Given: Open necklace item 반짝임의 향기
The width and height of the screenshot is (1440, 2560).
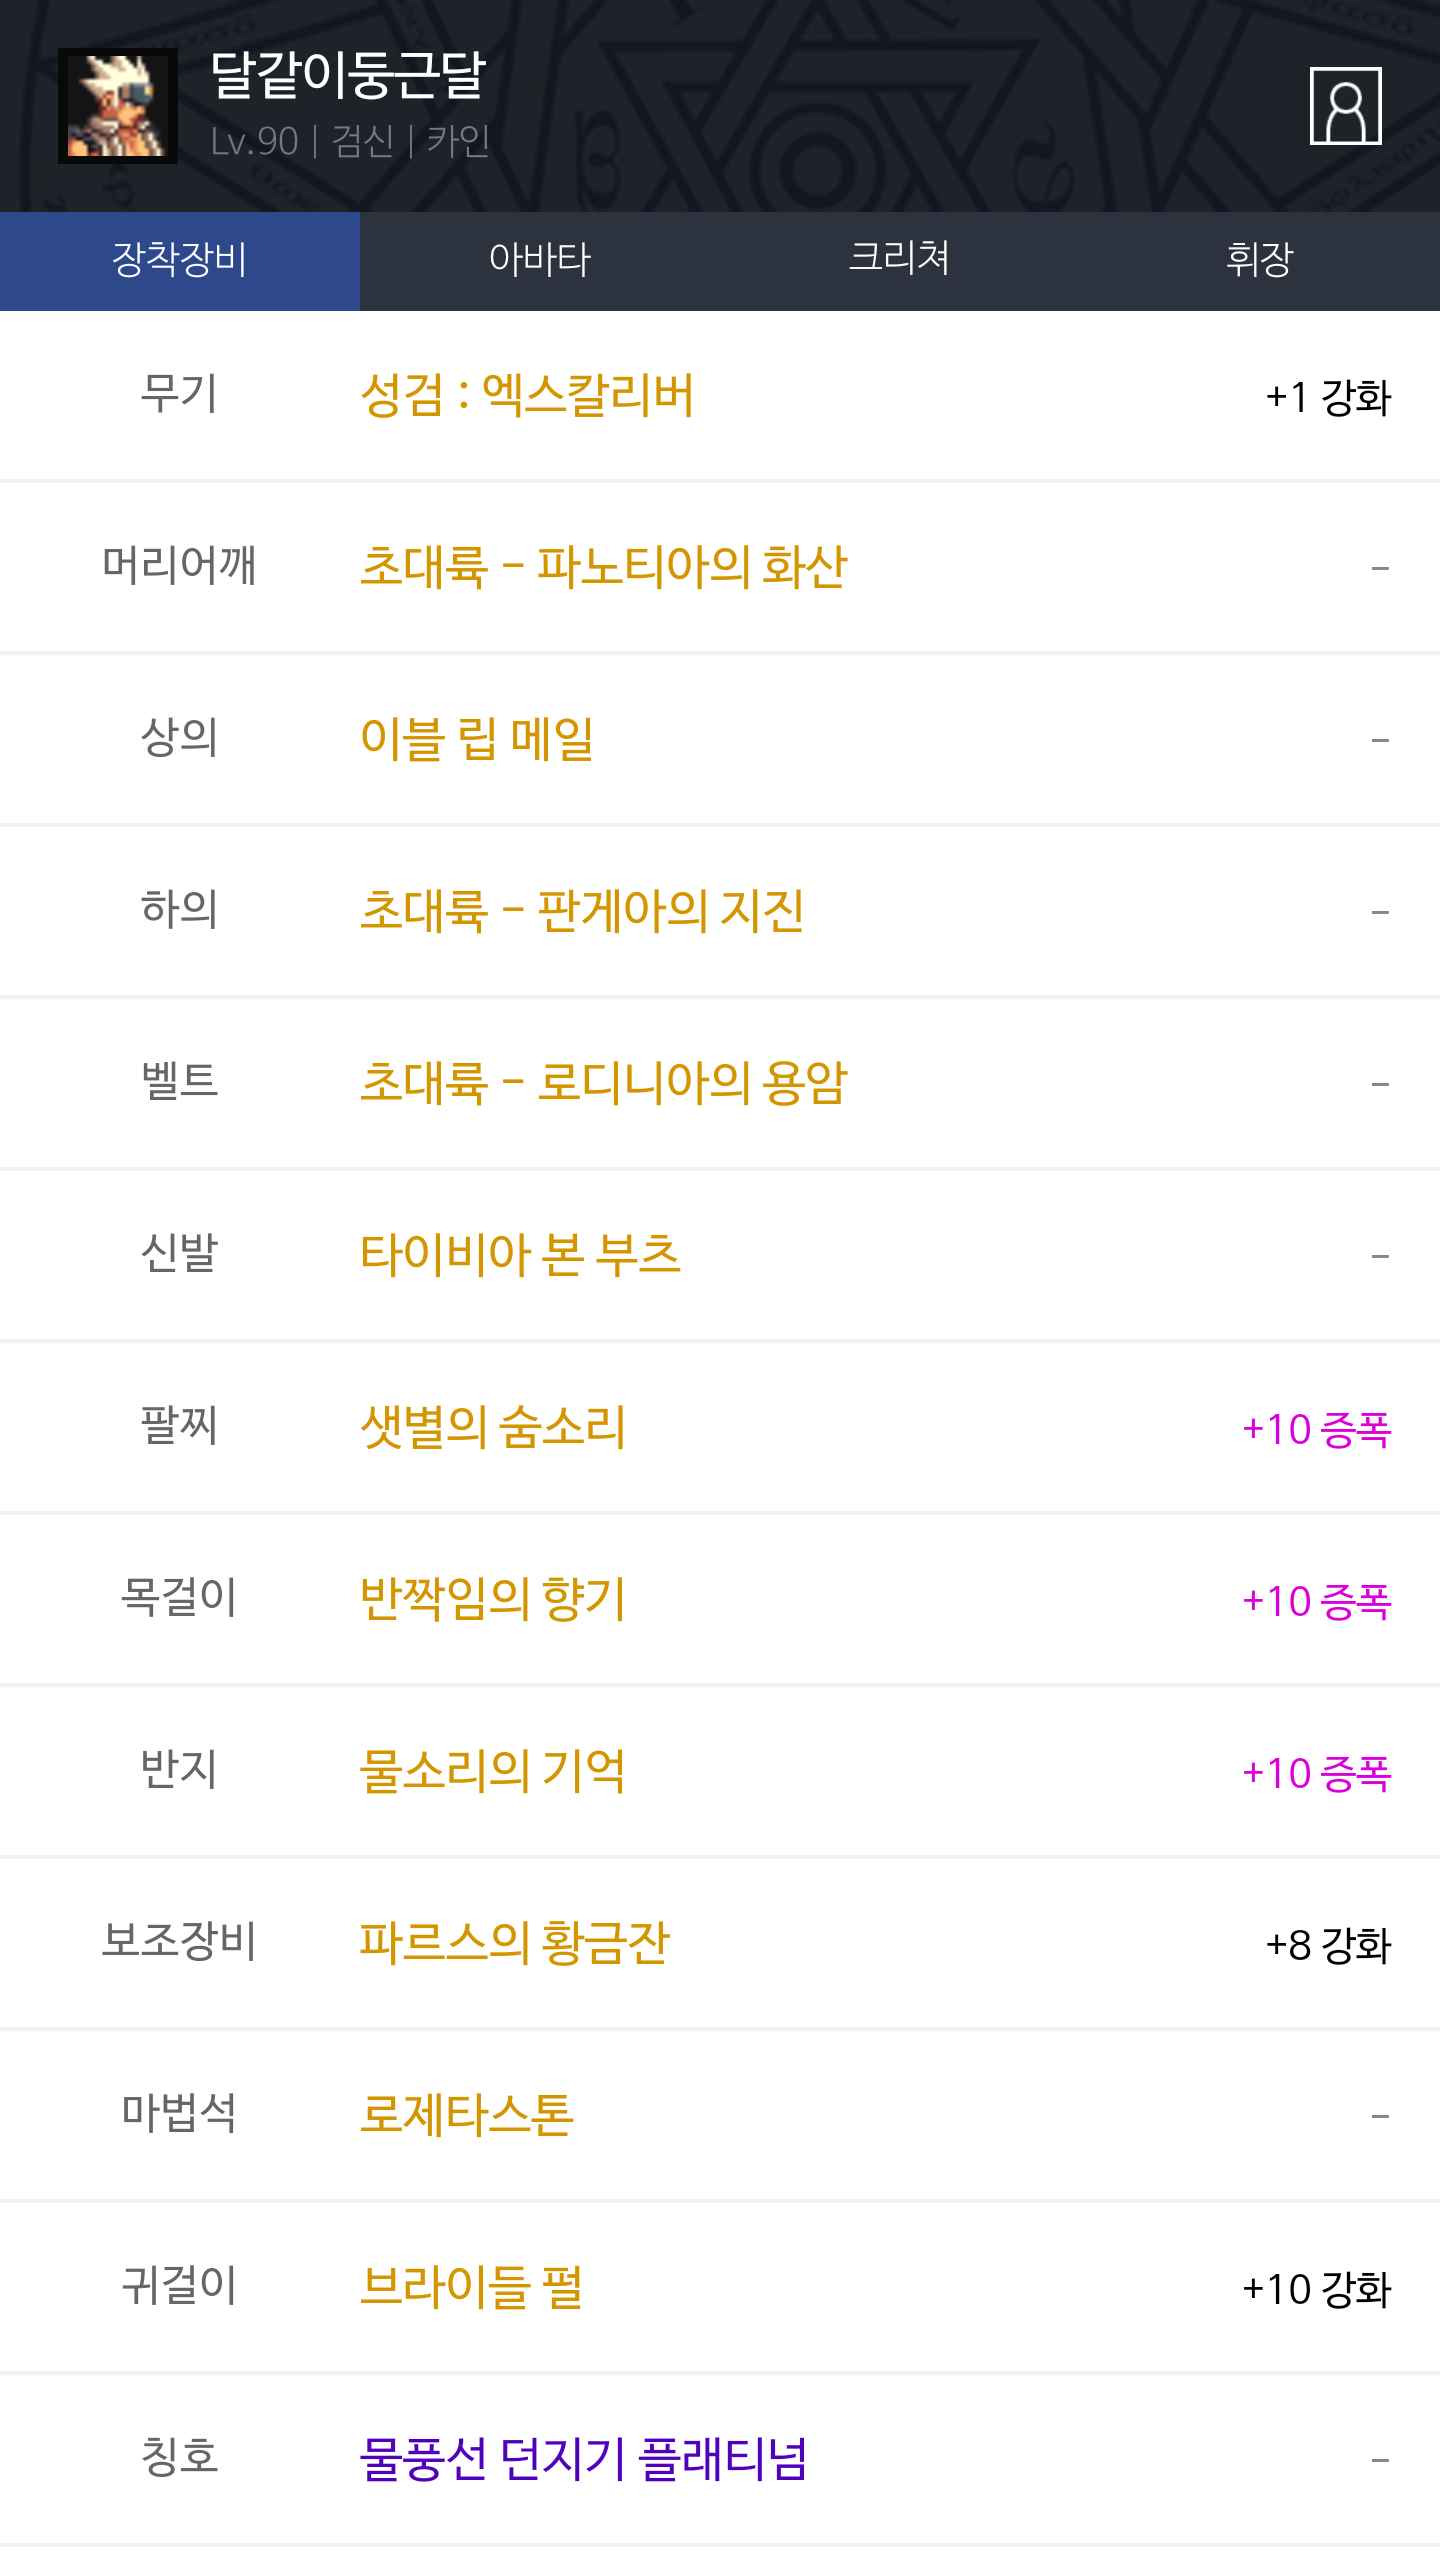Looking at the screenshot, I should pos(493,1599).
